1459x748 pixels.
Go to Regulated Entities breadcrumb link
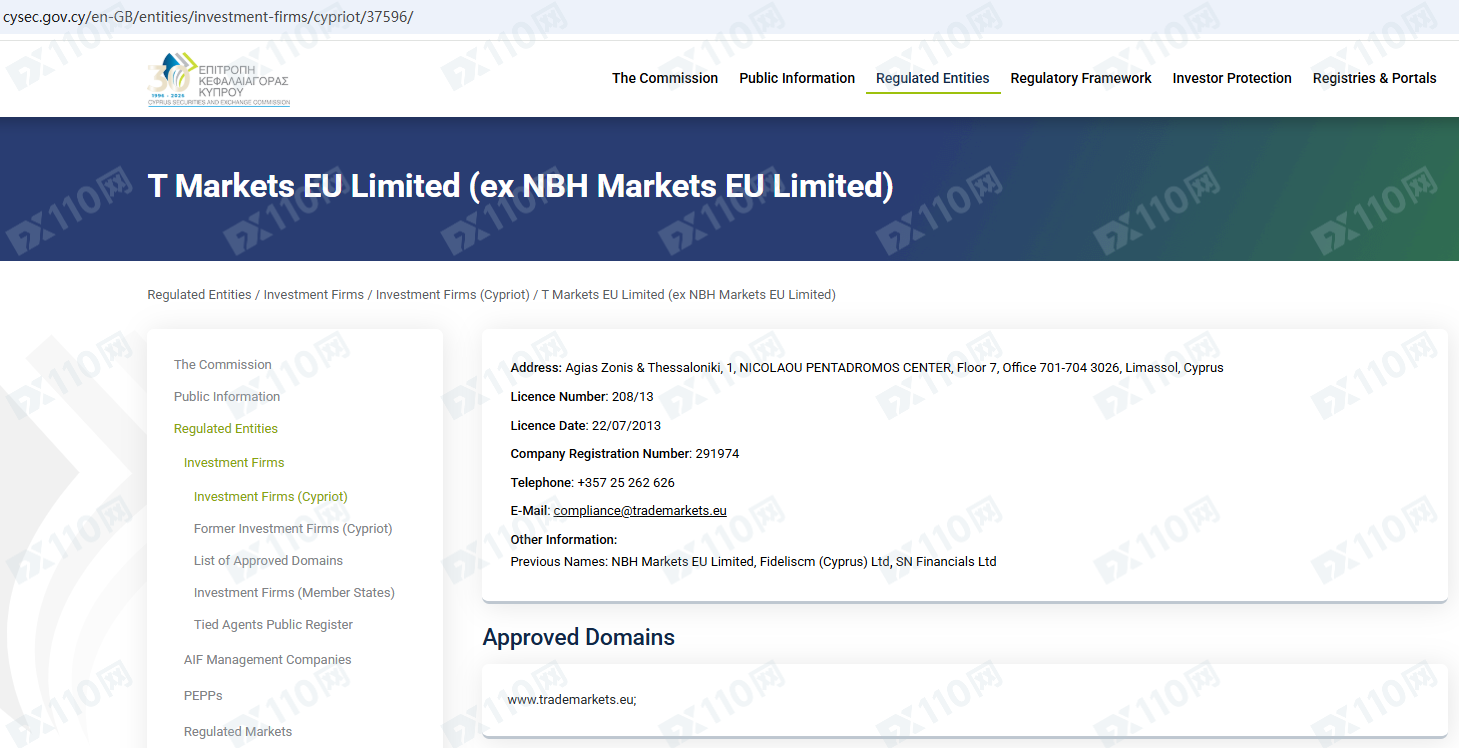[199, 295]
